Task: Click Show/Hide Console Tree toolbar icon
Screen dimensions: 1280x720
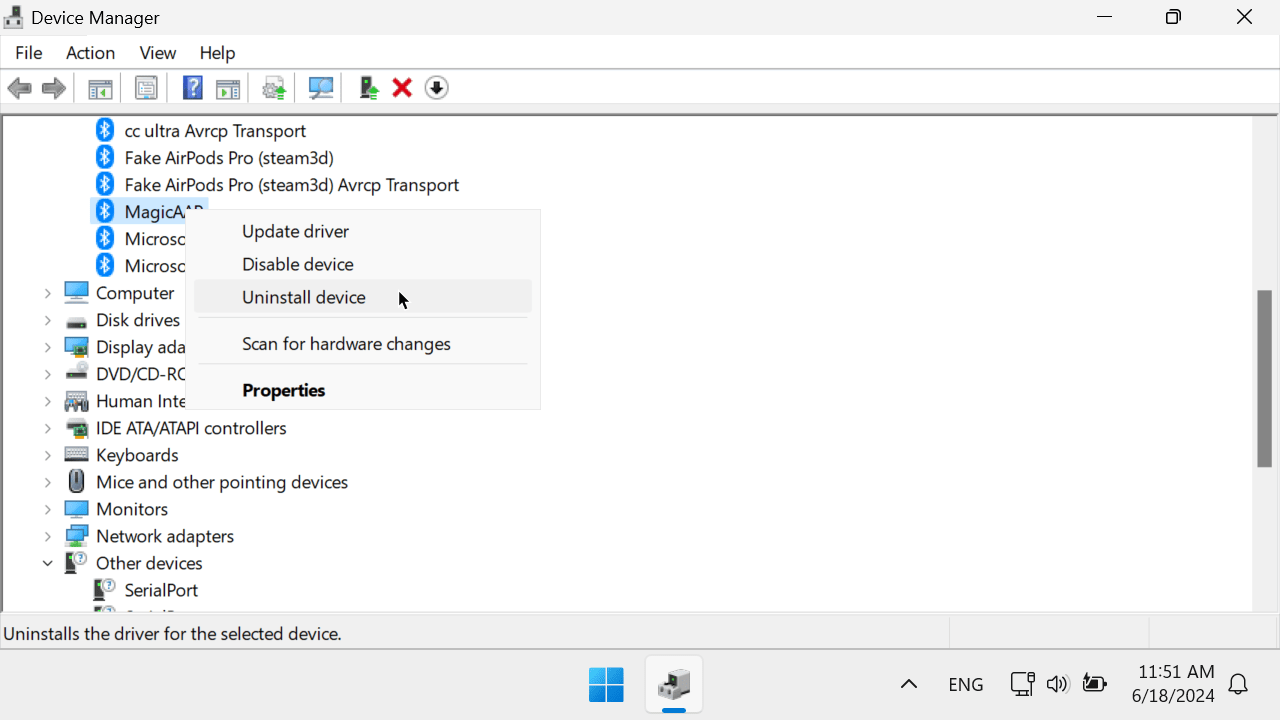Action: pyautogui.click(x=100, y=88)
